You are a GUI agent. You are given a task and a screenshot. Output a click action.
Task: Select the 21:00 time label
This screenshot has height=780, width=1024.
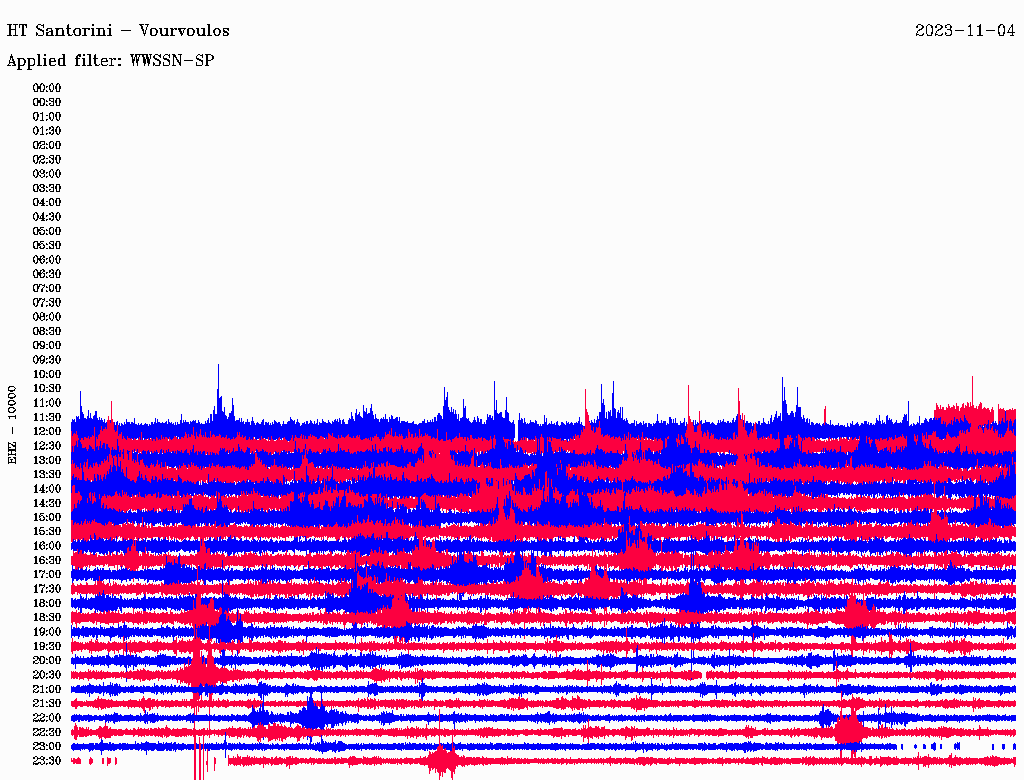[x=47, y=689]
